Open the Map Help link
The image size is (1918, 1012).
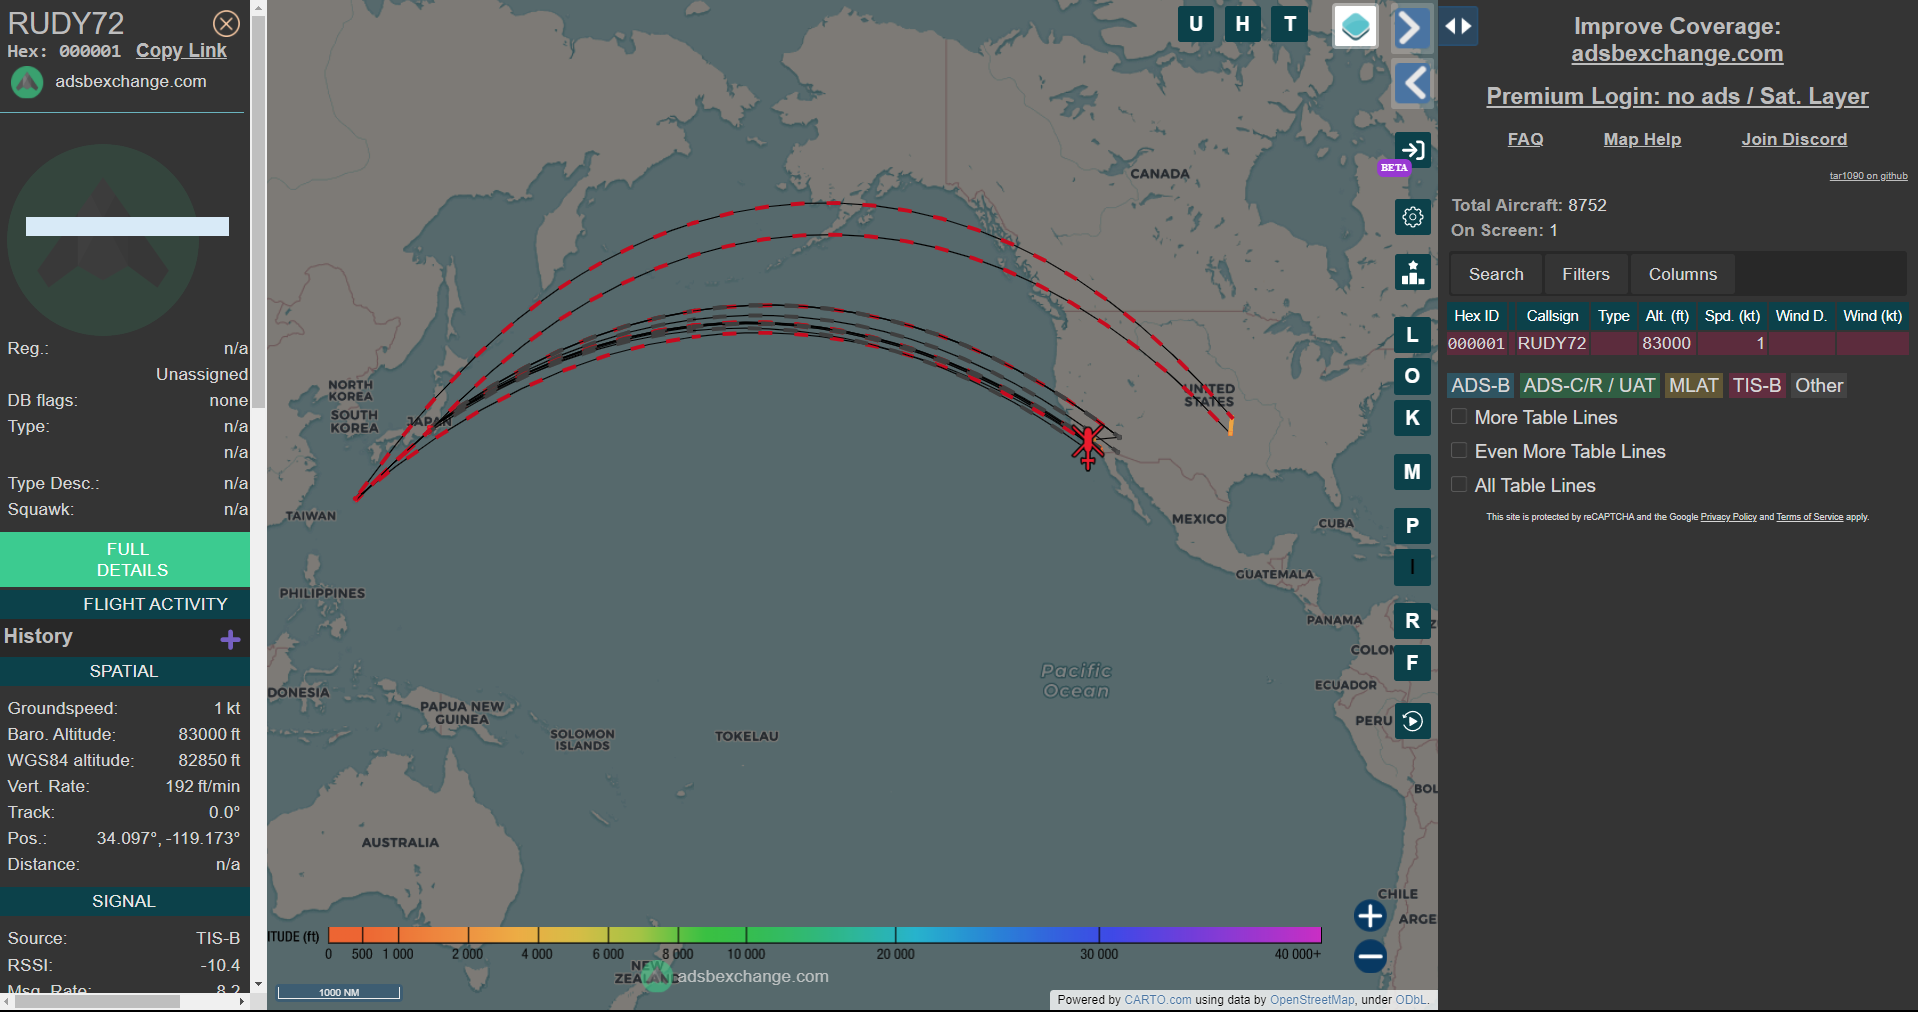pos(1642,139)
